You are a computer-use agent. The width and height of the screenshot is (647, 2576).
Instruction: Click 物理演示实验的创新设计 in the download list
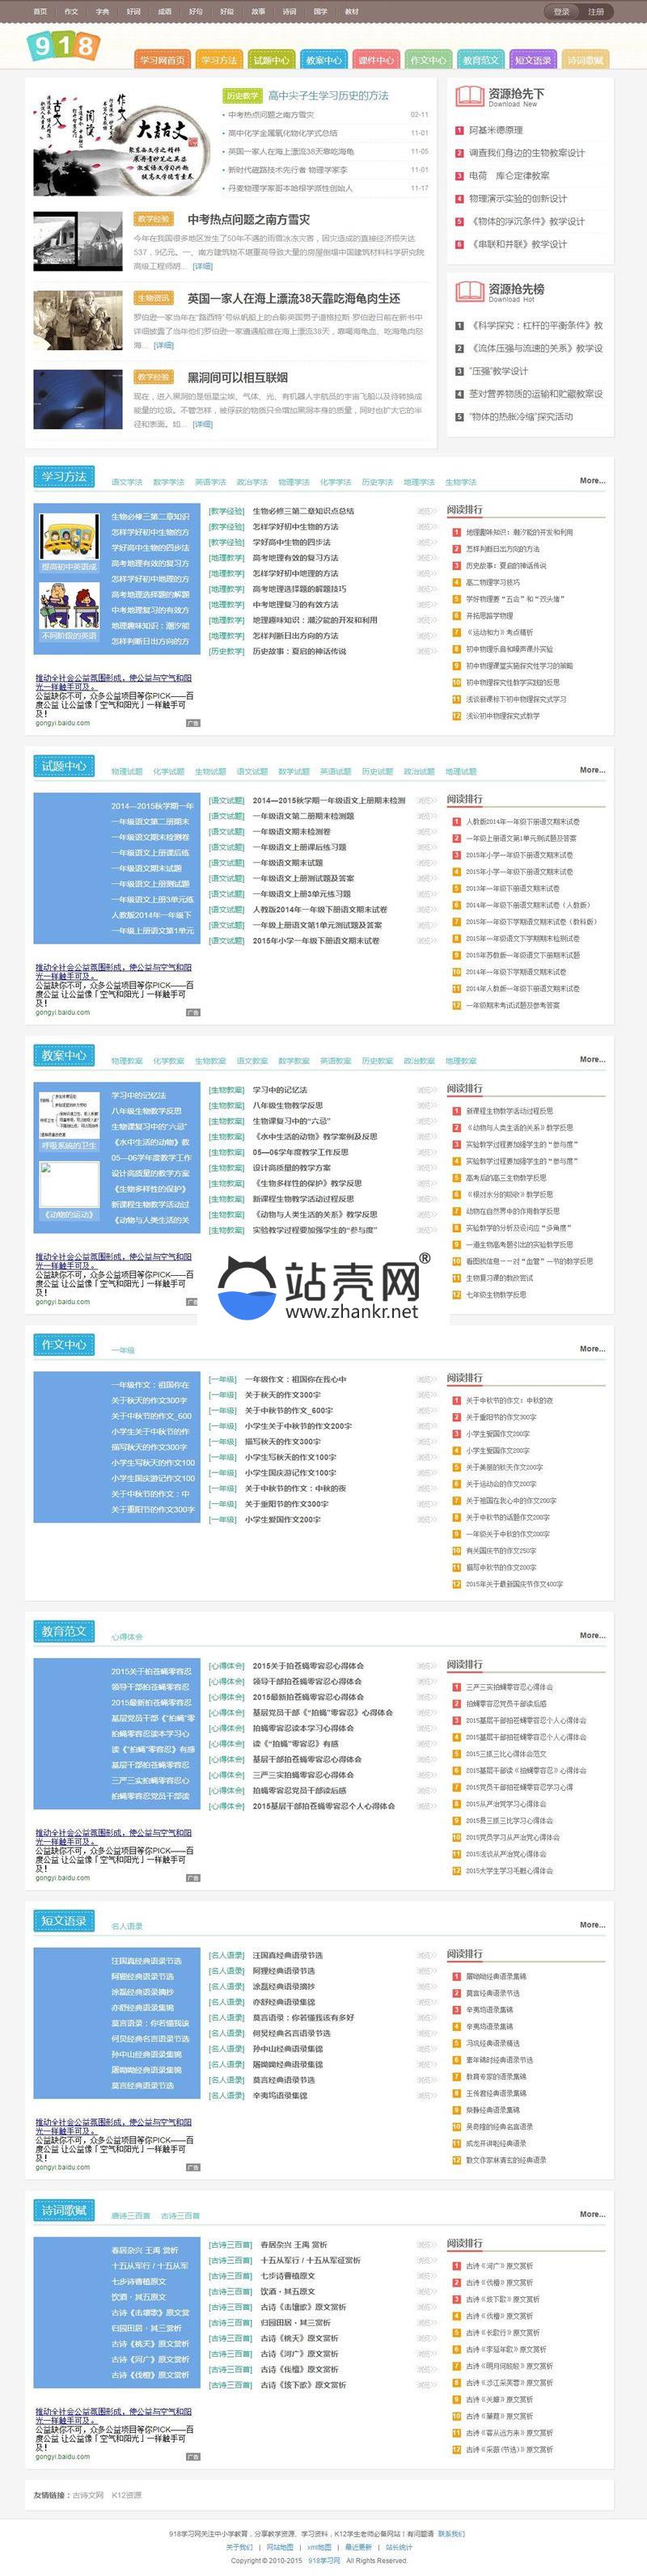[518, 198]
